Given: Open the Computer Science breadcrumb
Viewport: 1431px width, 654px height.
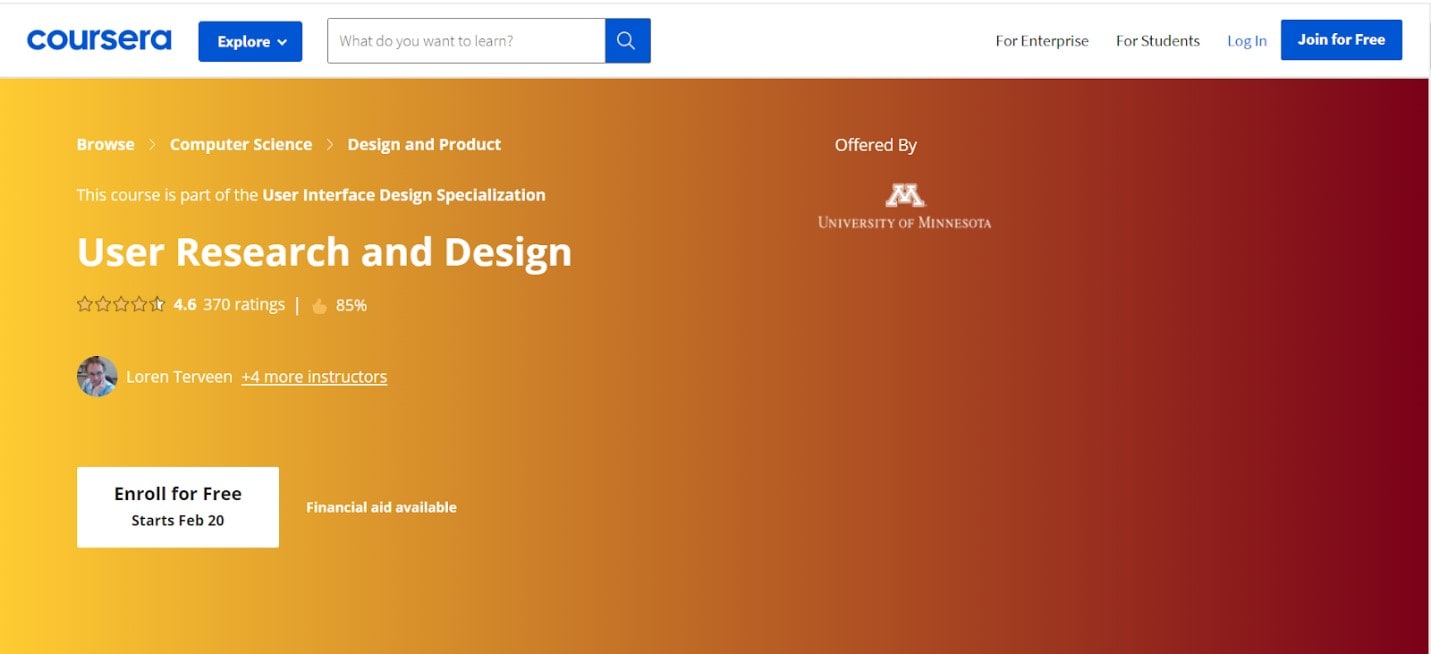Looking at the screenshot, I should [241, 145].
